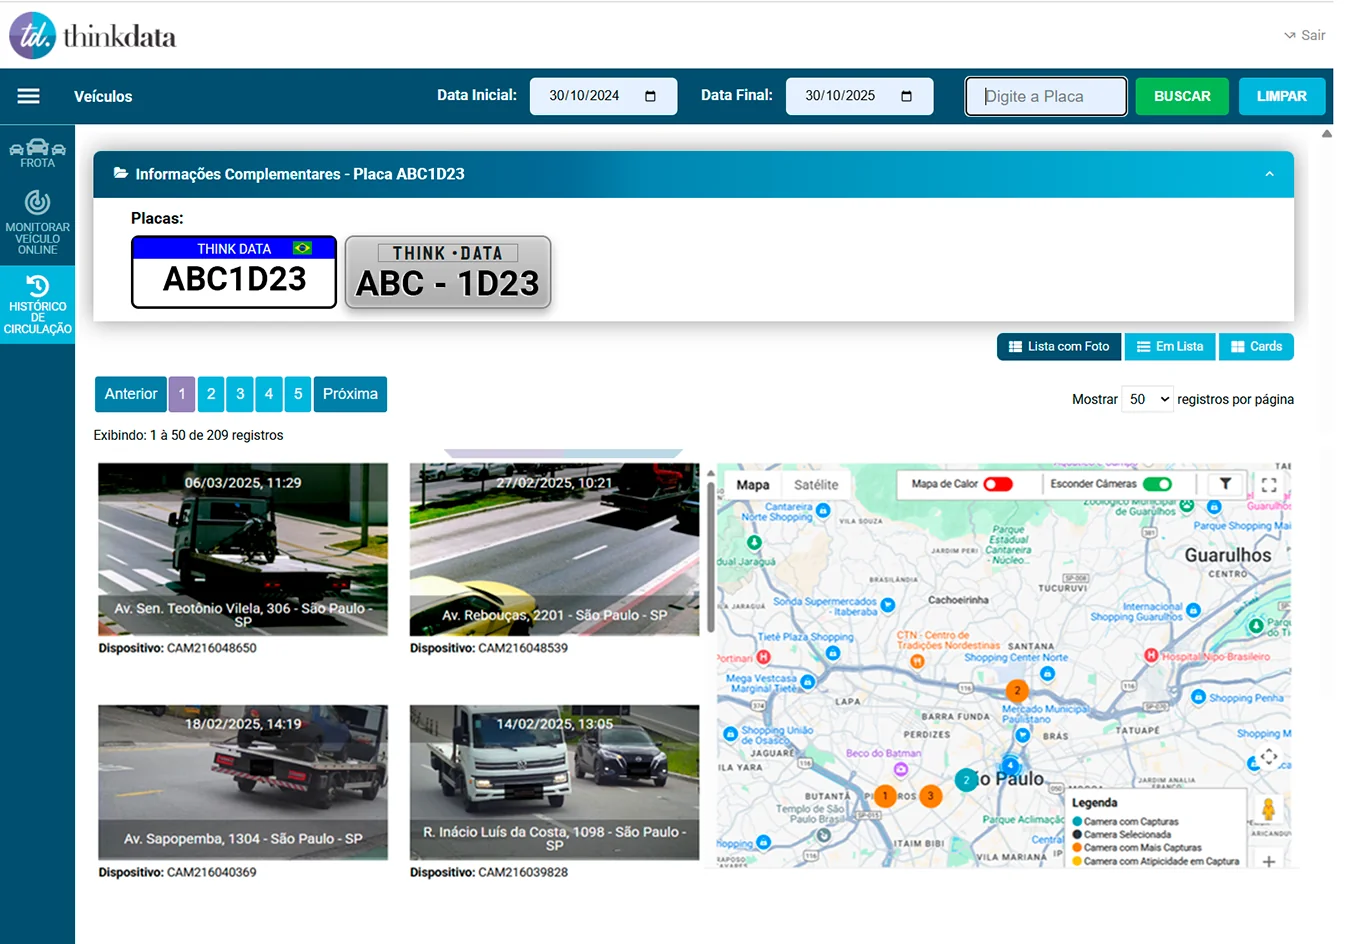Open the records per page dropdown
Viewport: 1350px width, 944px height.
click(1148, 399)
